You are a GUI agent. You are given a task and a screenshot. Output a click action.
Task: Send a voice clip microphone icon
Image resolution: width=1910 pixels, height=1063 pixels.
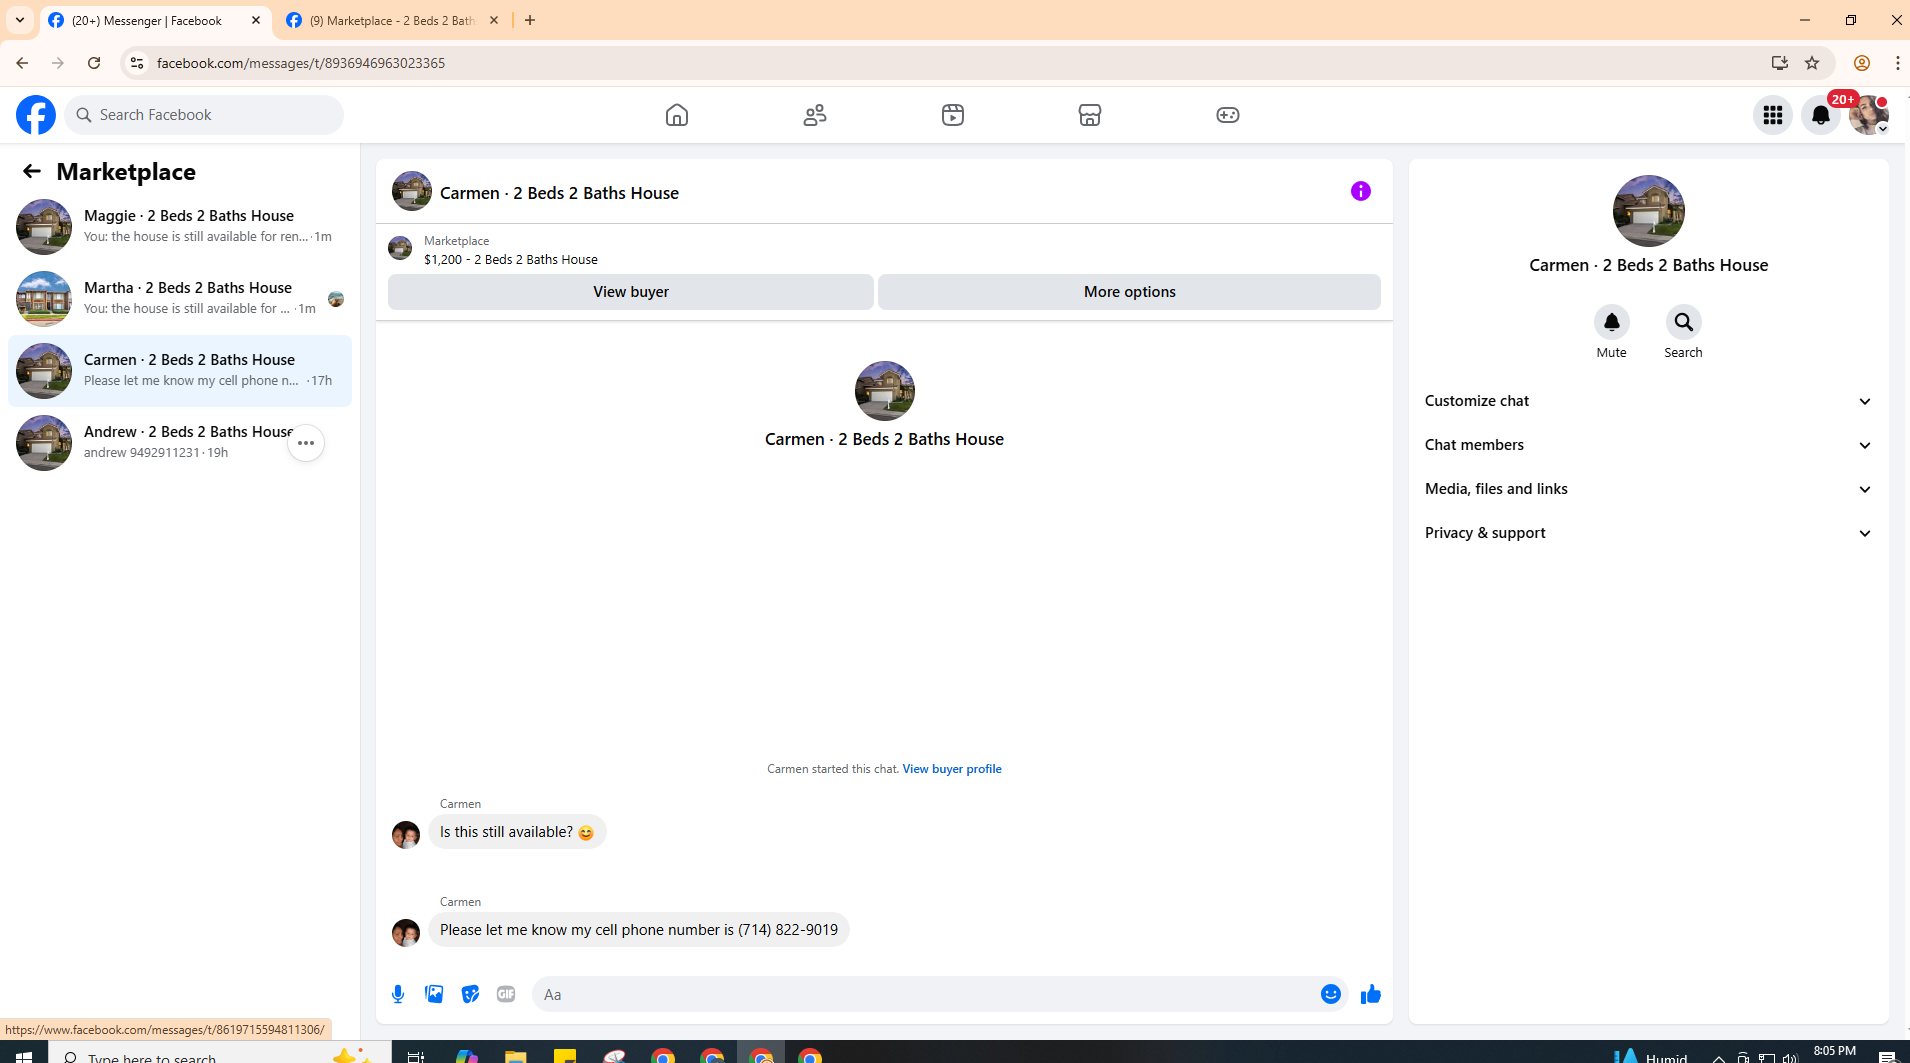[398, 994]
